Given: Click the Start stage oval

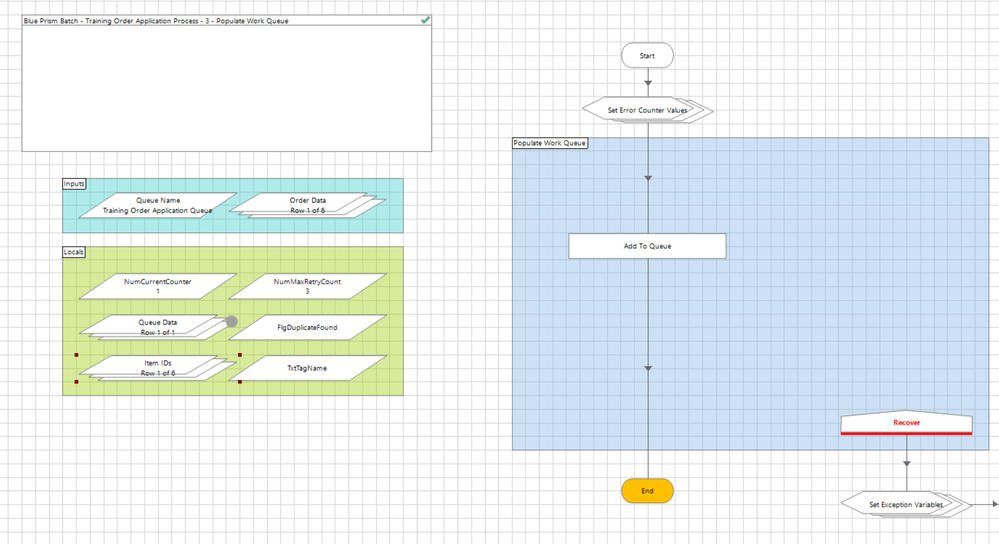Looking at the screenshot, I should [647, 56].
